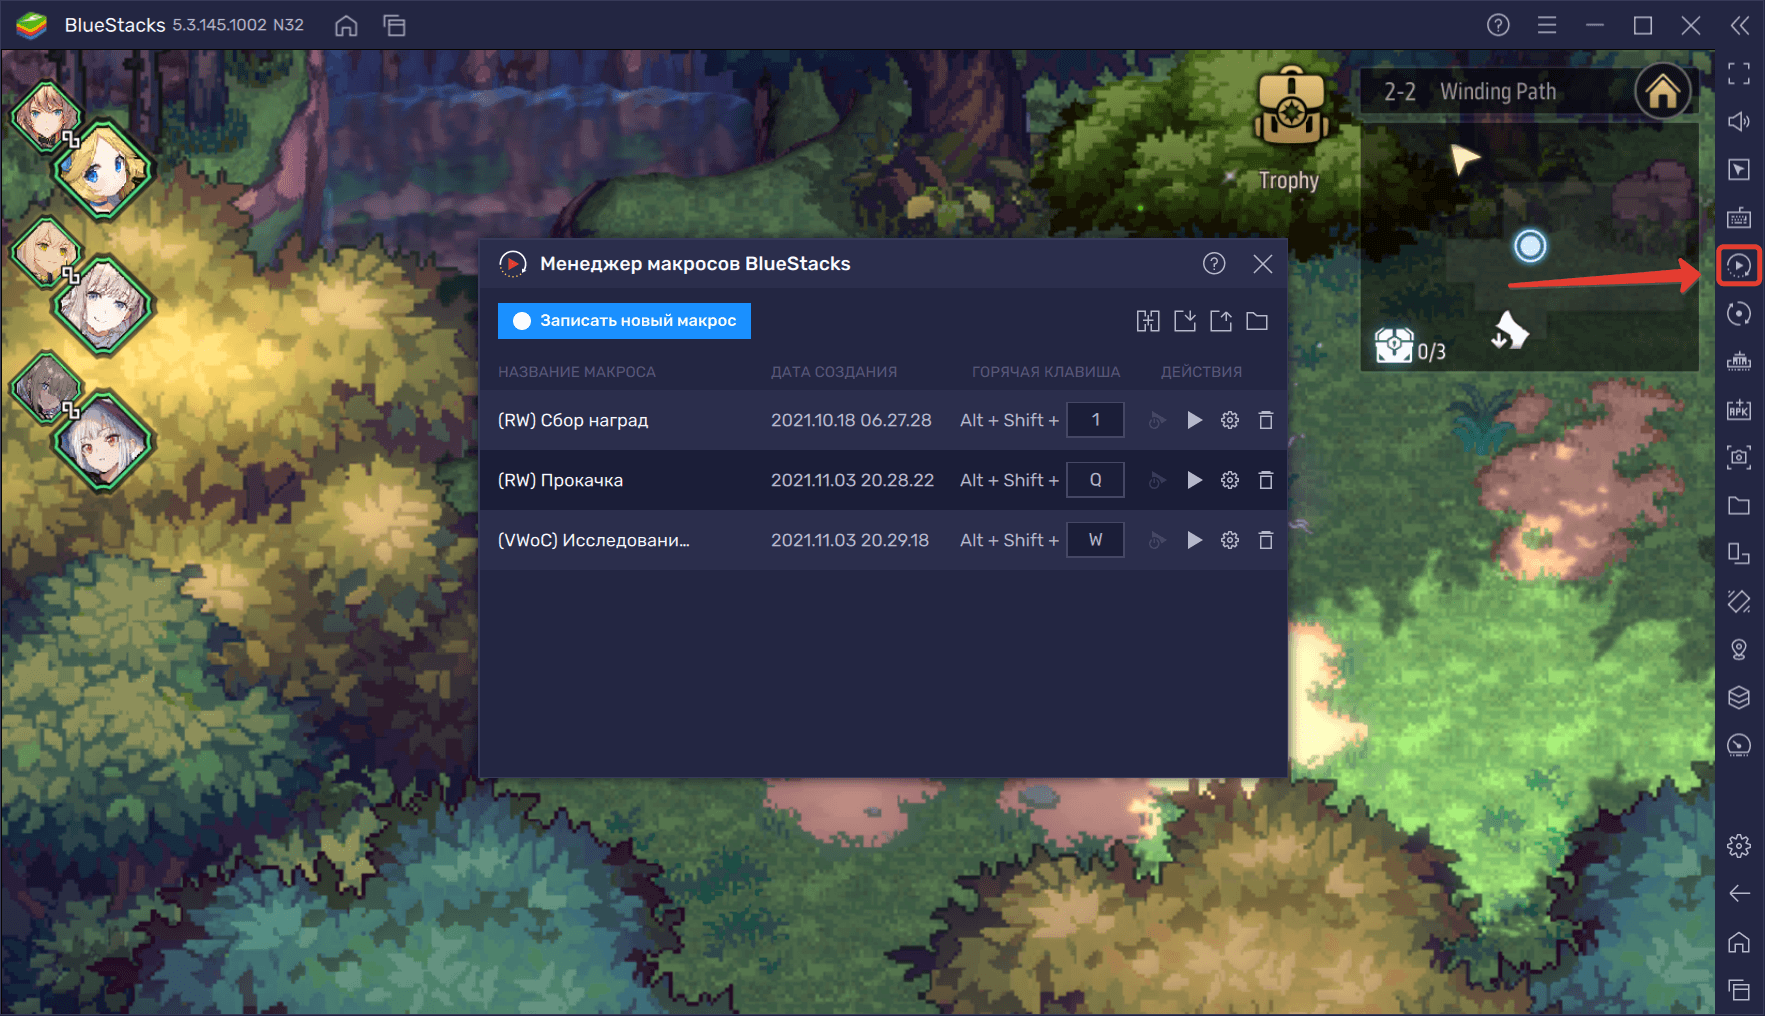The width and height of the screenshot is (1765, 1016).
Task: Click the export macros icon
Action: click(1221, 321)
